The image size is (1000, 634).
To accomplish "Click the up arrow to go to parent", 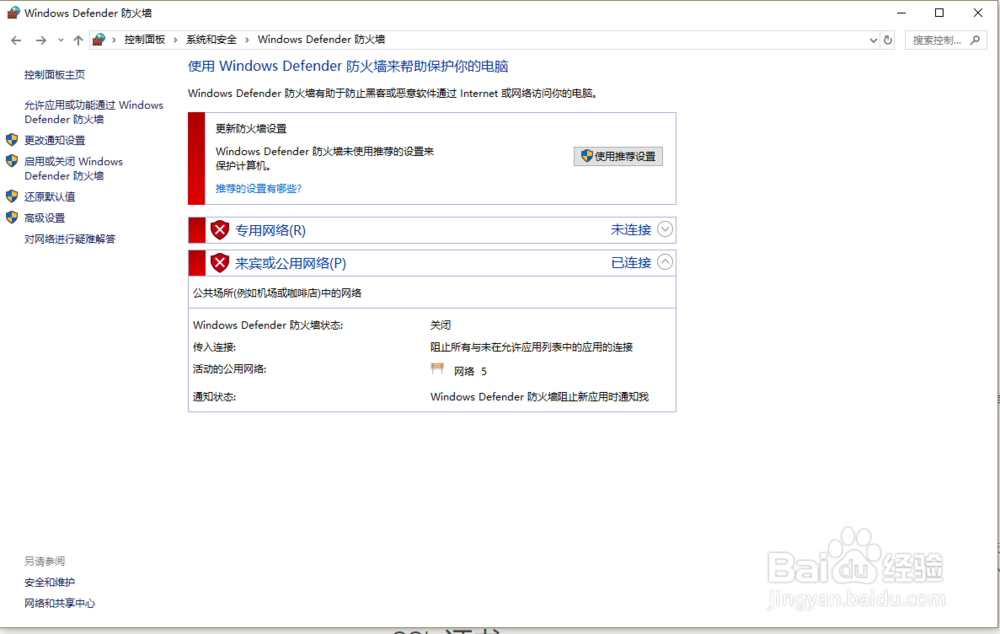I will click(x=78, y=39).
